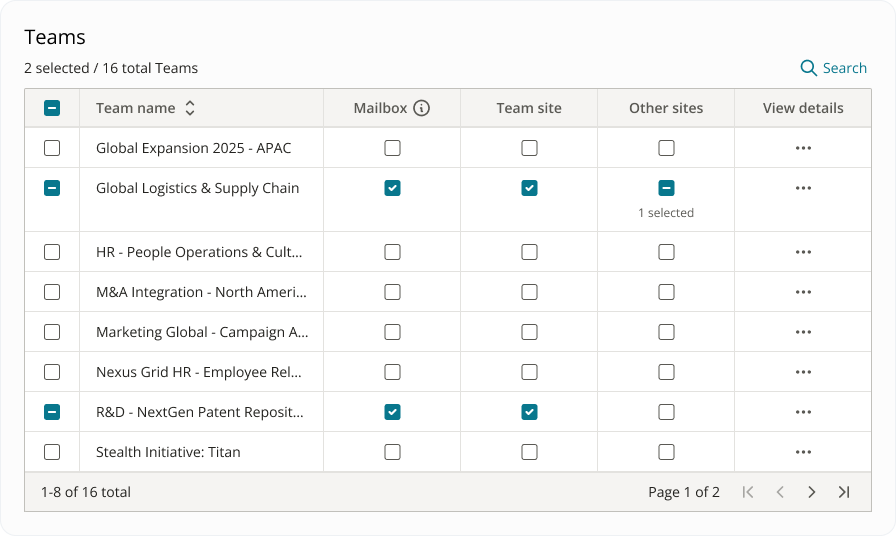
Task: Enable Mailbox for Global Expansion 2025 - APAC
Action: pyautogui.click(x=392, y=148)
